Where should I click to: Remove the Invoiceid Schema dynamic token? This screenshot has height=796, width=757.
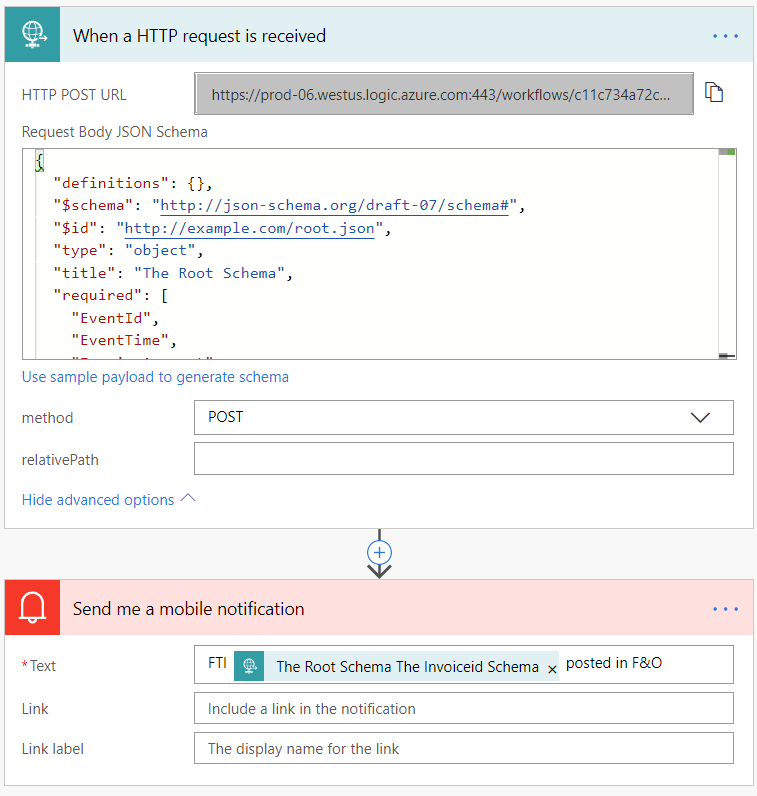click(552, 670)
